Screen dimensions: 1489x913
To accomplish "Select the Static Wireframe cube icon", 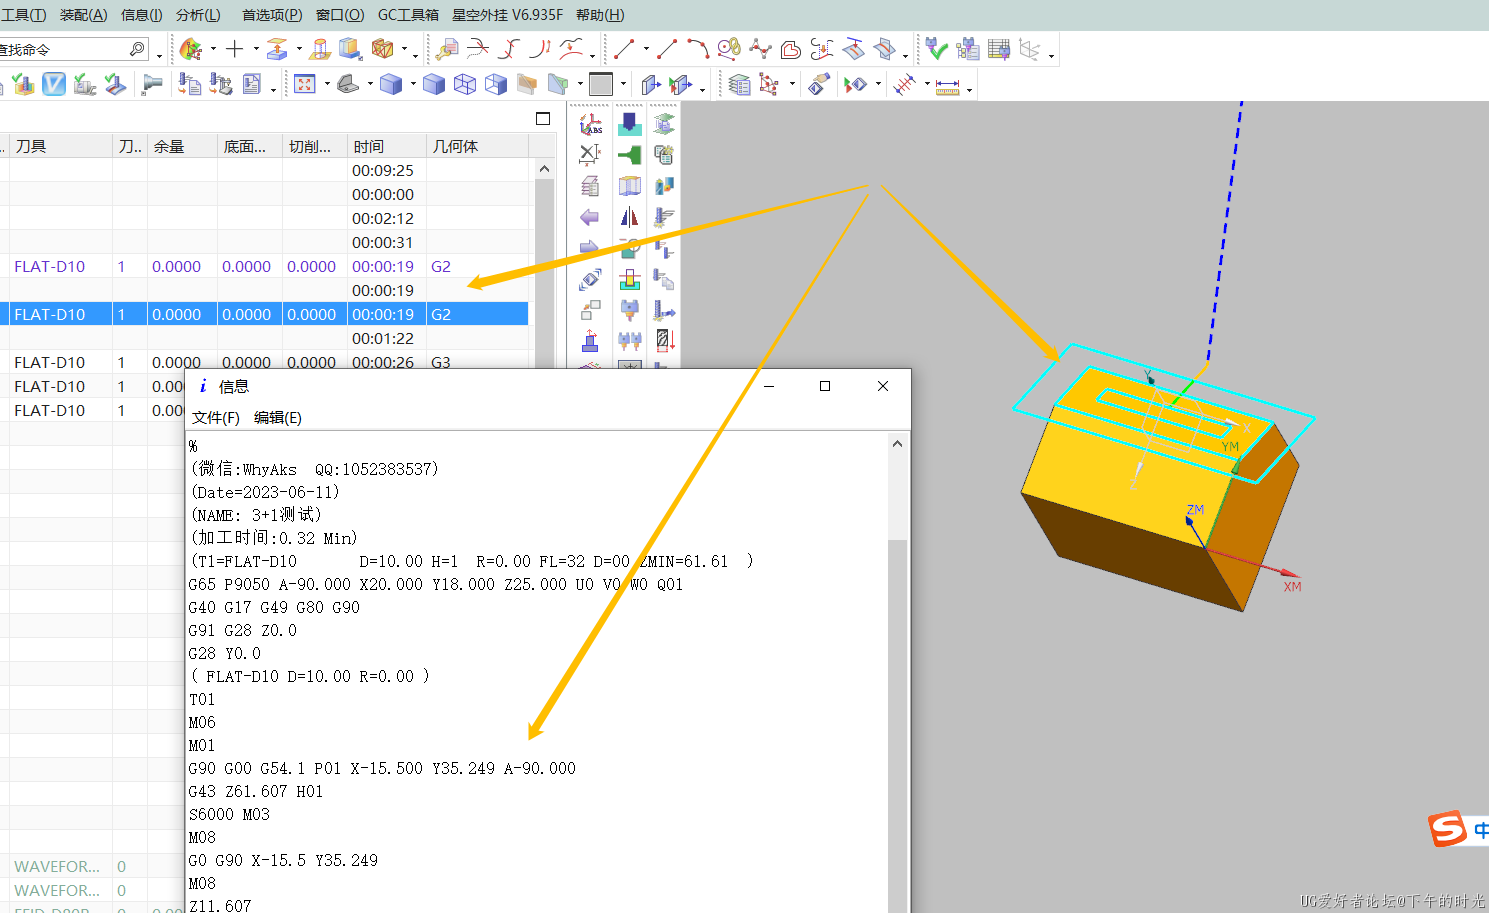I will pos(465,84).
